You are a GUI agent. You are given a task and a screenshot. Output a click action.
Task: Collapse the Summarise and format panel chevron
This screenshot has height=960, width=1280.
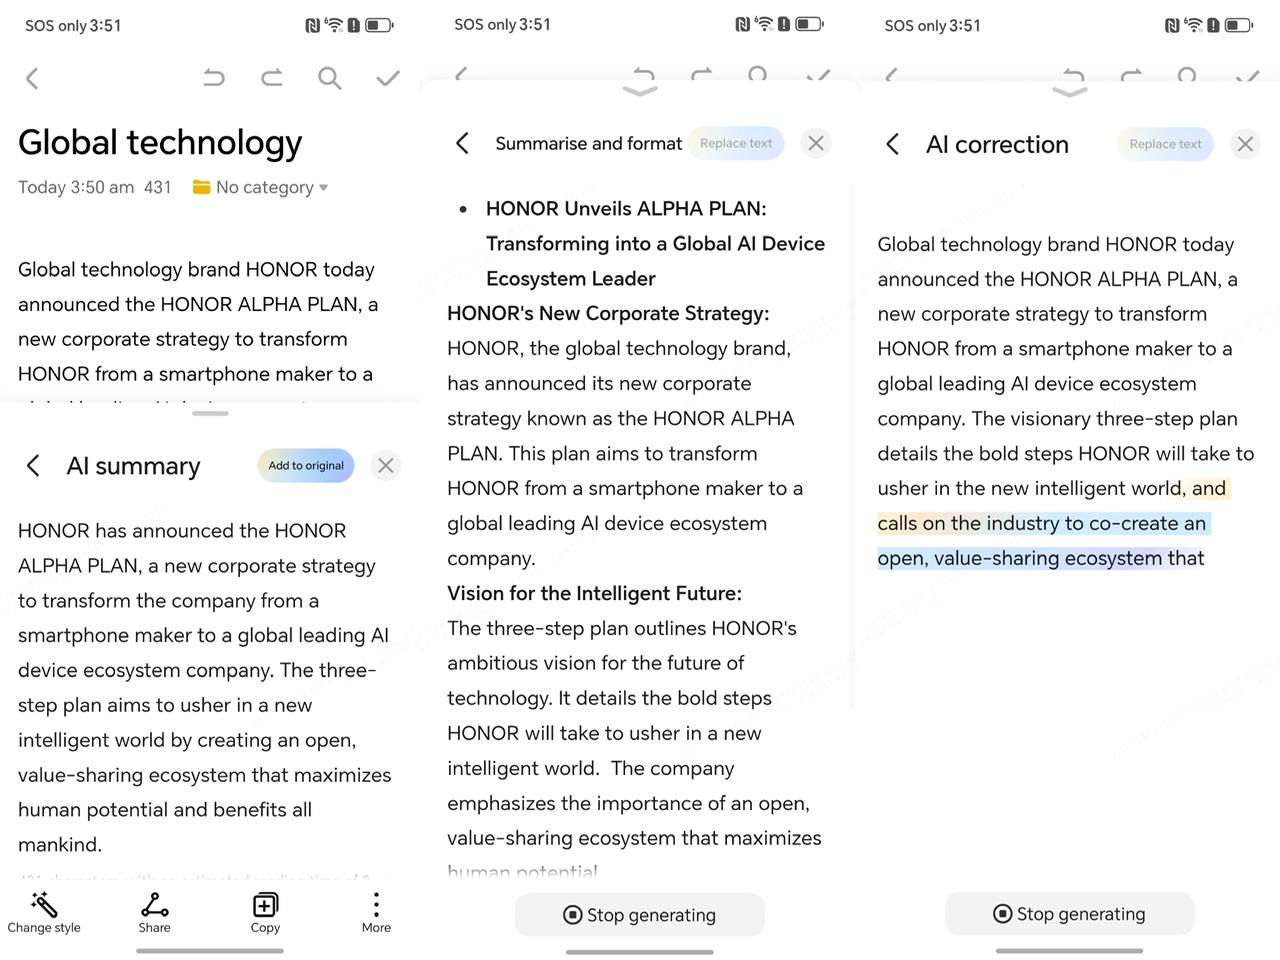click(640, 92)
